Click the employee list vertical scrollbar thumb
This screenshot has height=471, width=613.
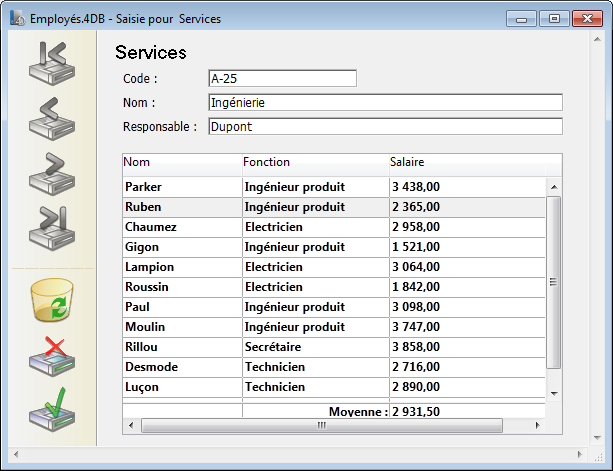(x=553, y=283)
